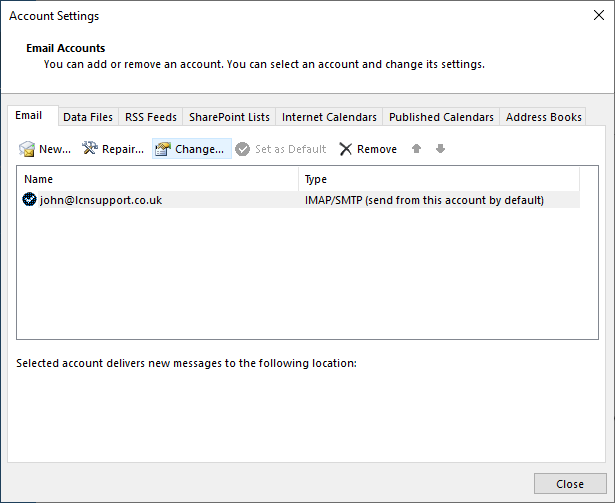Viewport: 615px width, 503px height.
Task: Close the Account Settings window with X
Action: (x=599, y=15)
